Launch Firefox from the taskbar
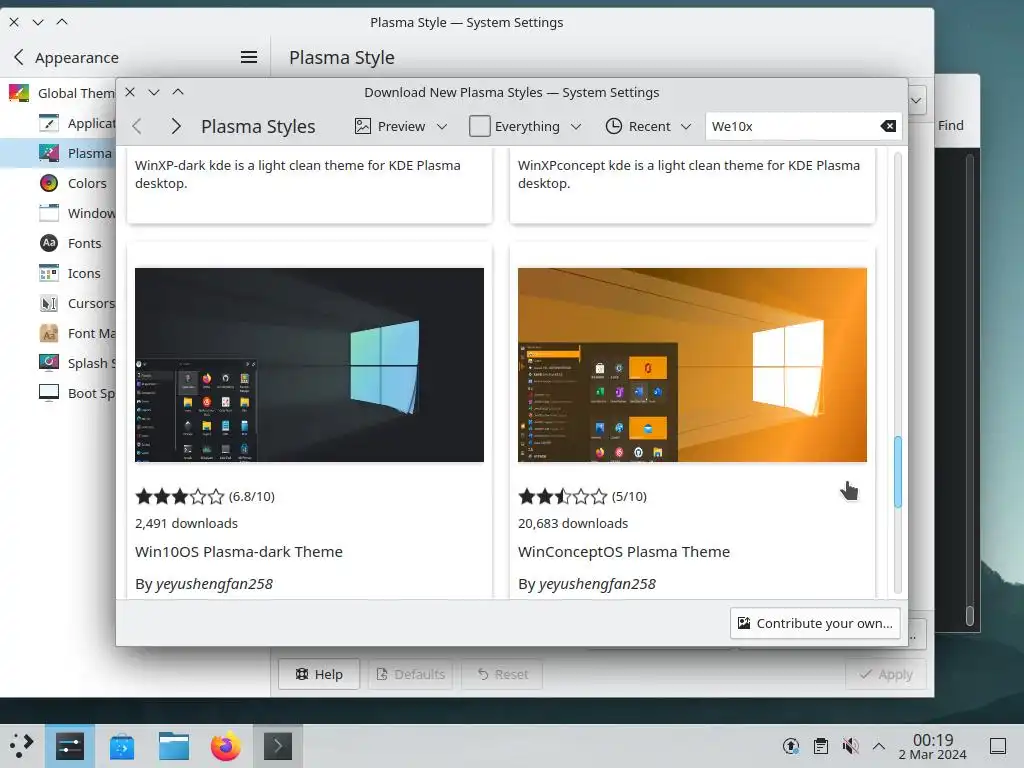1024x768 pixels. pos(226,746)
